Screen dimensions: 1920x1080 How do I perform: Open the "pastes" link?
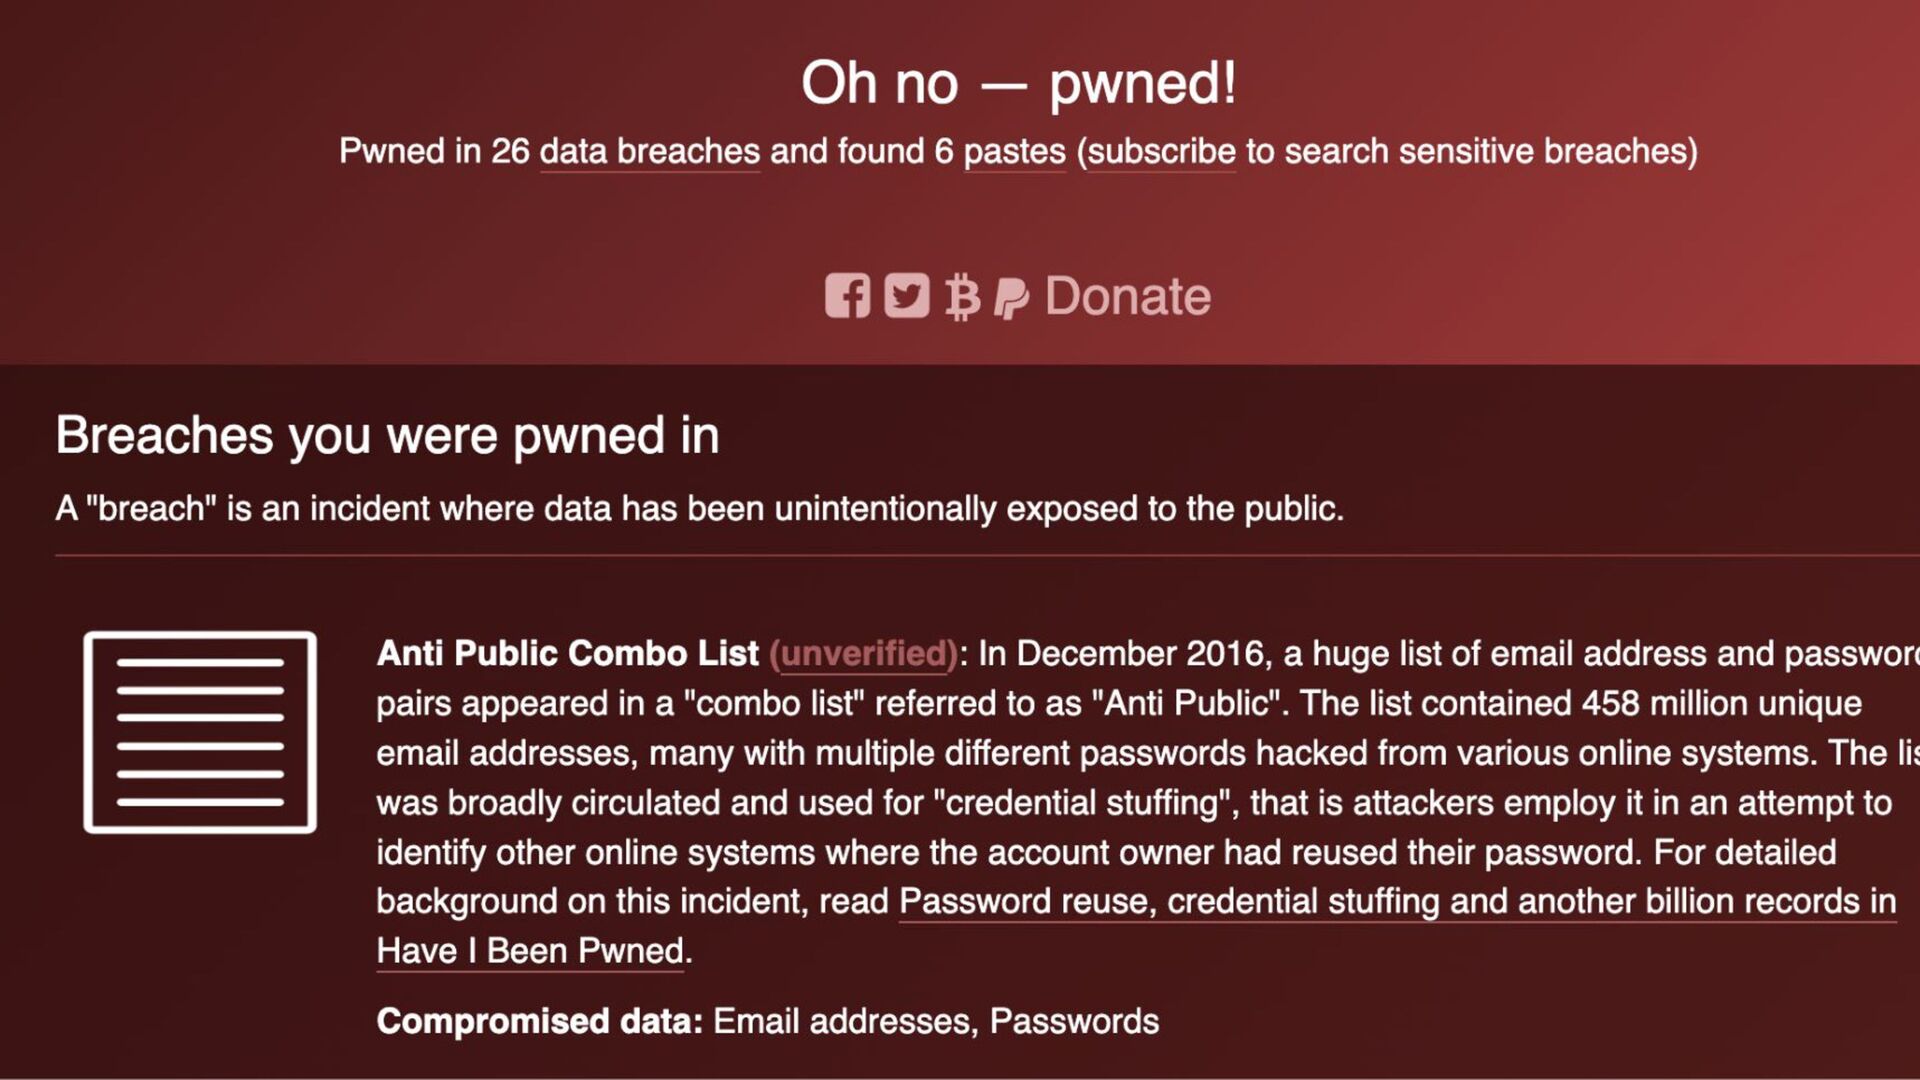1014,151
